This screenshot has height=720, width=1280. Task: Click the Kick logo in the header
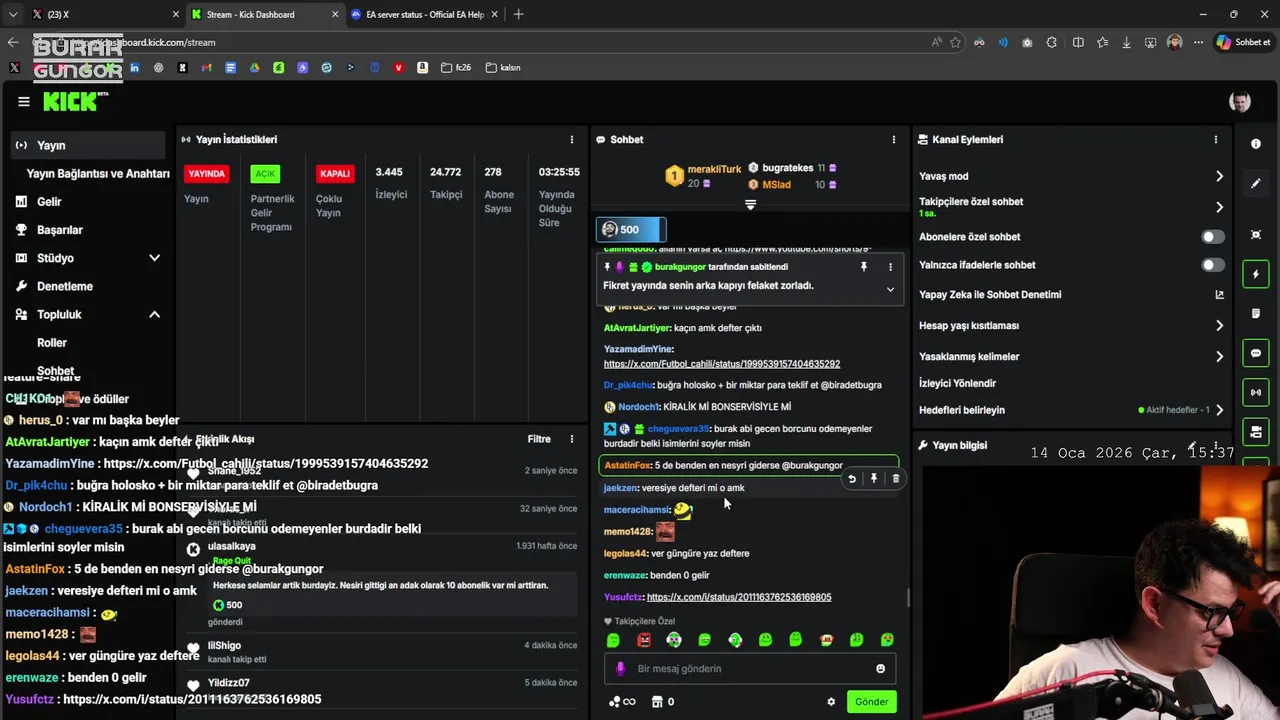click(75, 101)
